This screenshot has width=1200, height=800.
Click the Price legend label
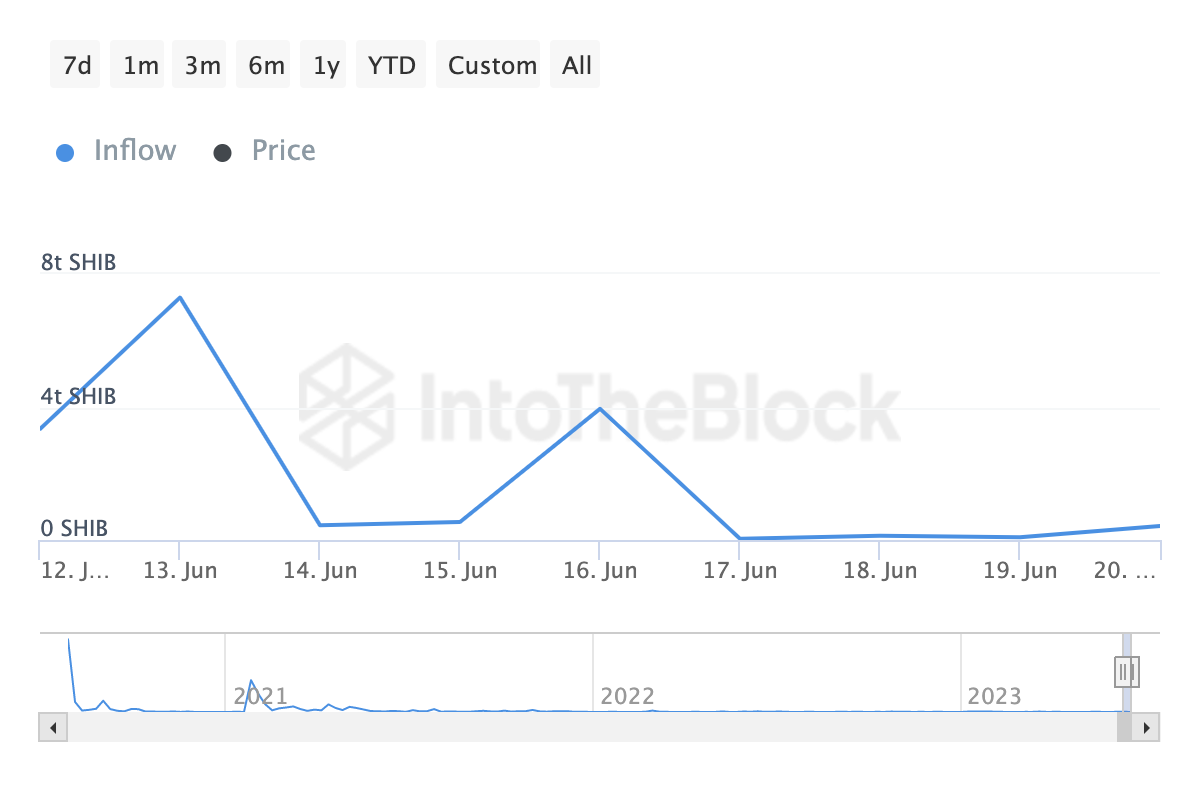[283, 151]
